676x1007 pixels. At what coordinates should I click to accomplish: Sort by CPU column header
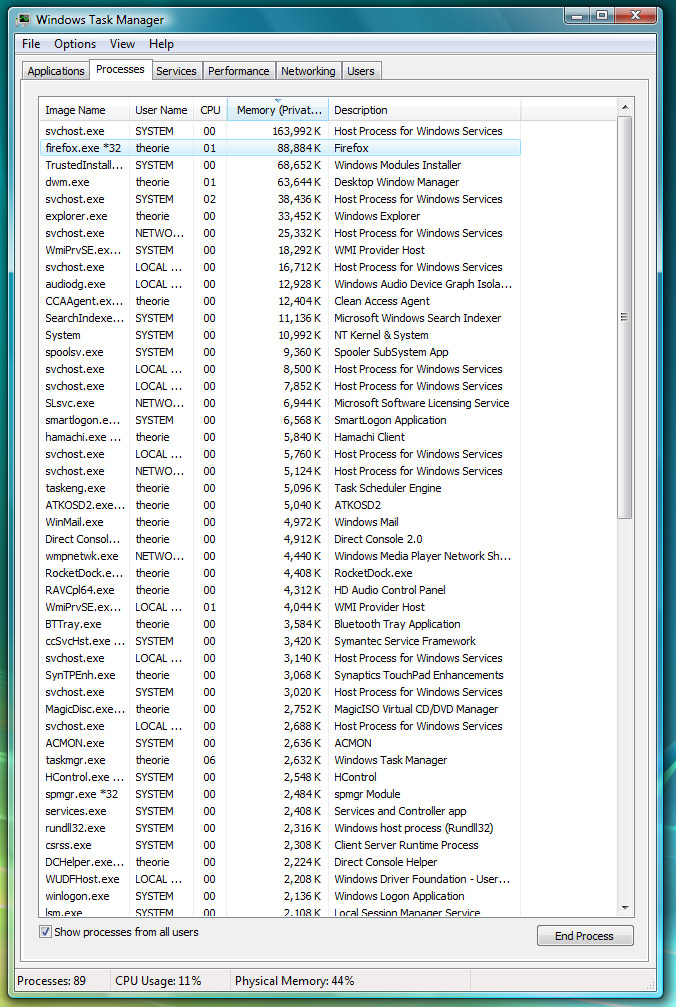tap(210, 110)
